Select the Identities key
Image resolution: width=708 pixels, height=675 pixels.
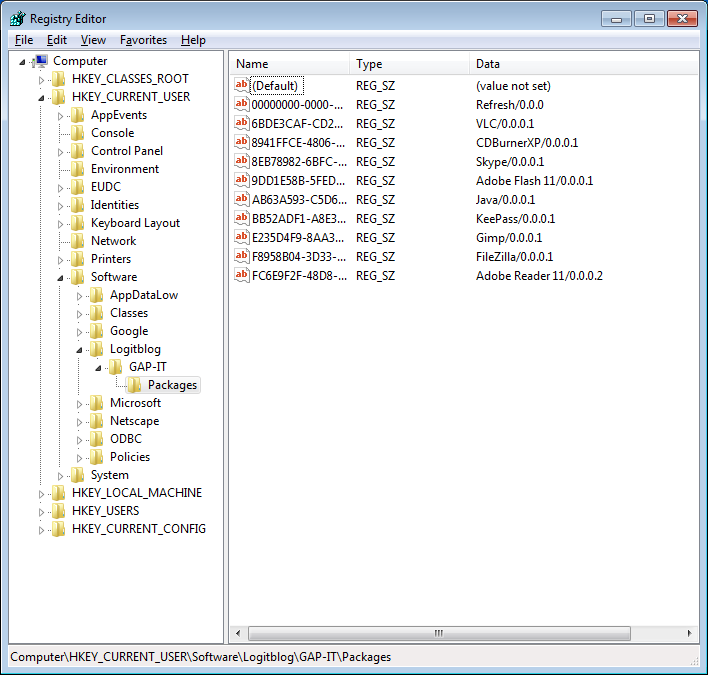[x=115, y=205]
